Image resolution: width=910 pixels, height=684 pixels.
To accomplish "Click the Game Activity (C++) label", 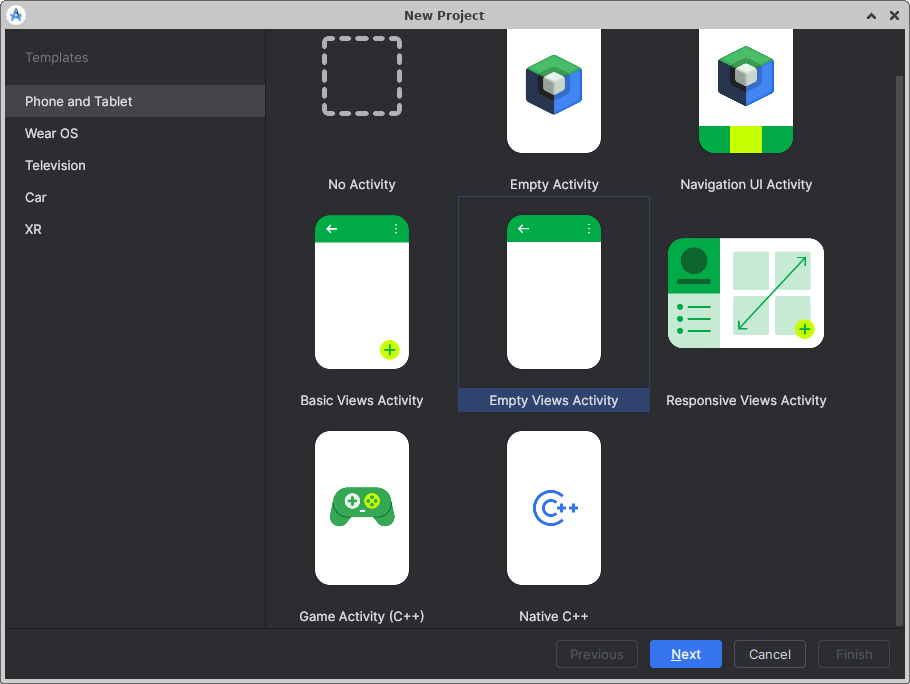I will [x=361, y=616].
